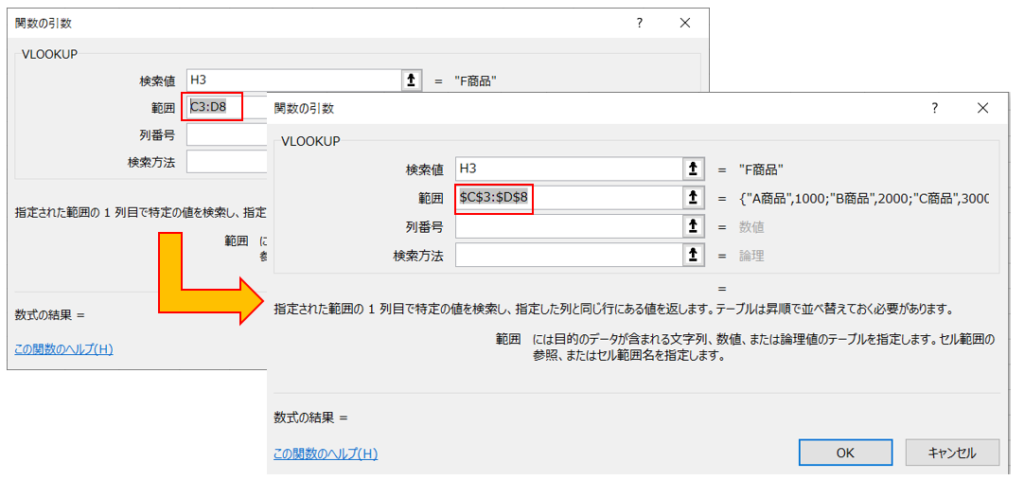Click the ? help icon in front dialog

coord(935,108)
